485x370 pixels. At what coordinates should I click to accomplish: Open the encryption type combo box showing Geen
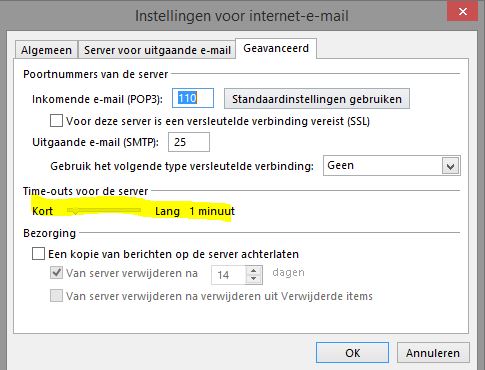pyautogui.click(x=392, y=166)
